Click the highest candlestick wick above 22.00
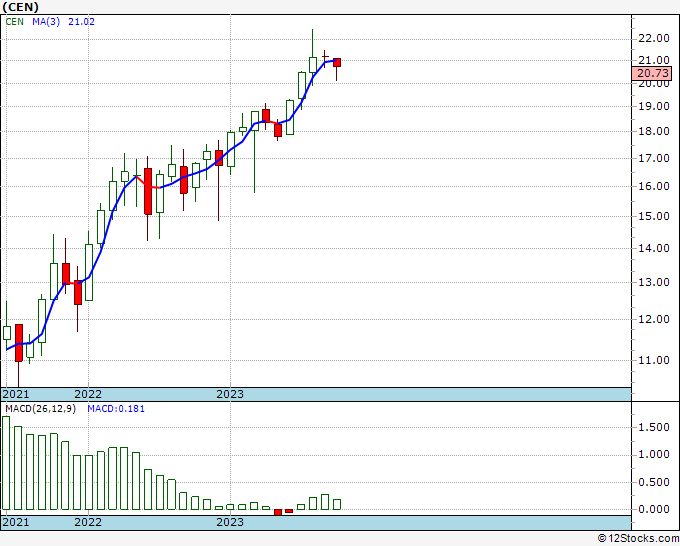The image size is (680, 546). (313, 43)
